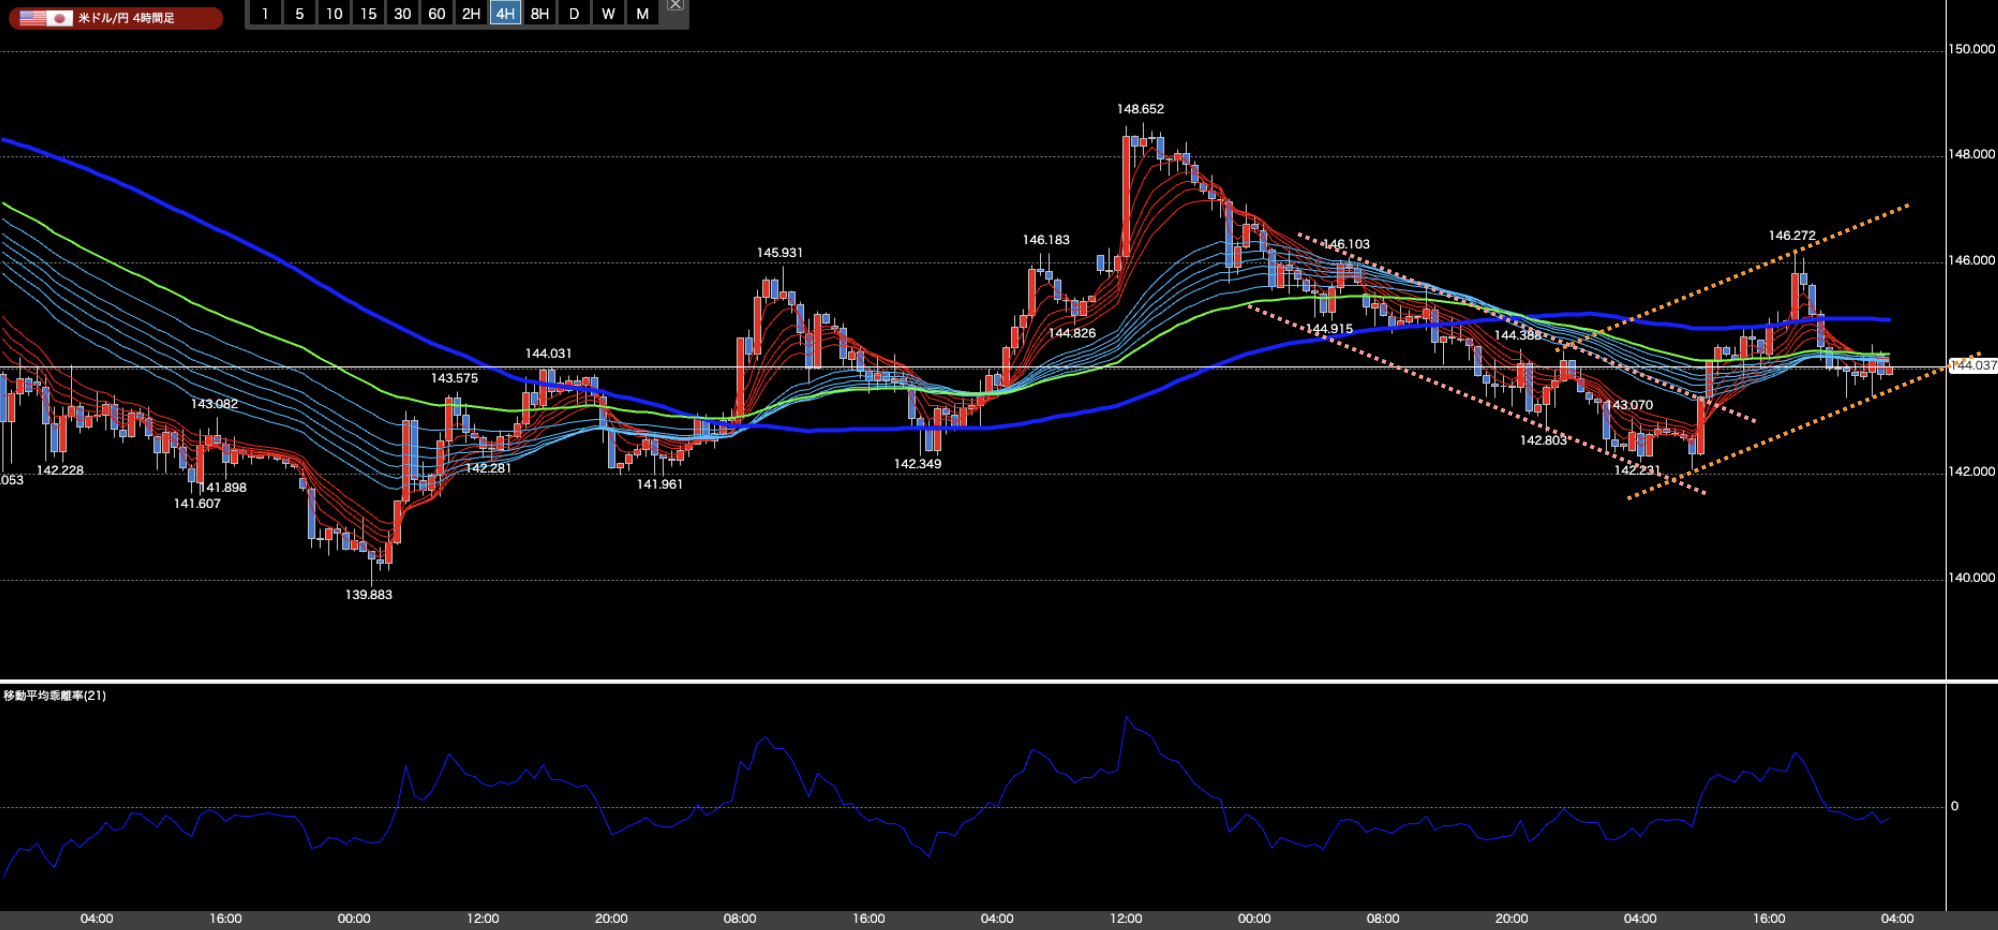Click the 146.103 price label
The image size is (1998, 930).
(x=1346, y=244)
